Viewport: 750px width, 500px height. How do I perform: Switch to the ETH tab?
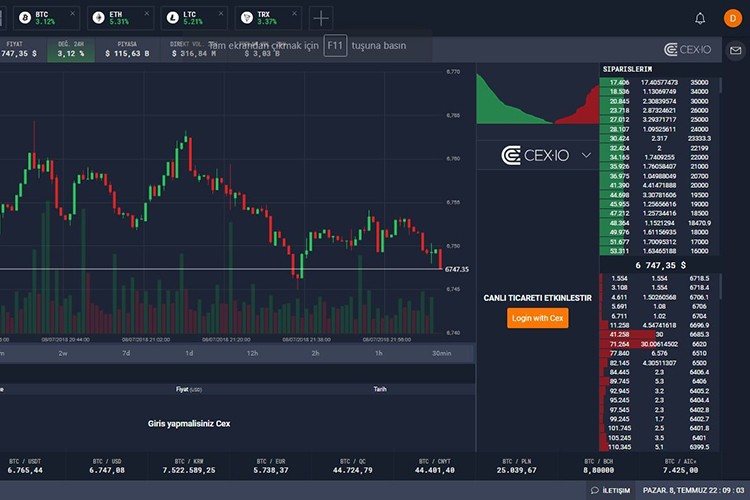click(119, 18)
